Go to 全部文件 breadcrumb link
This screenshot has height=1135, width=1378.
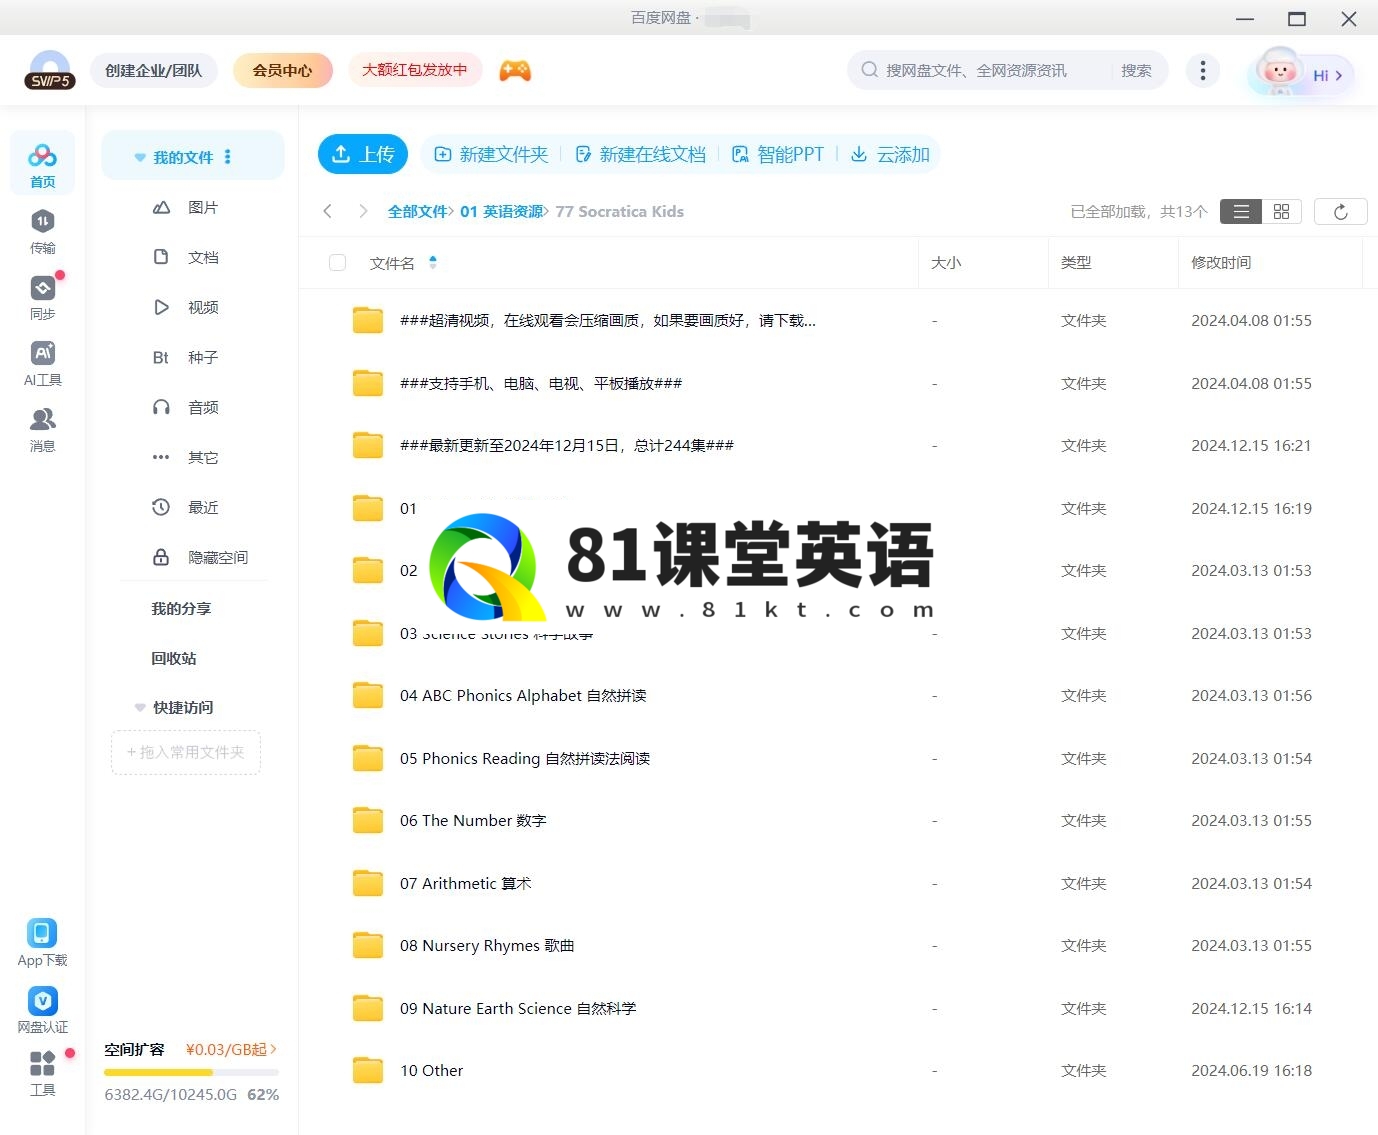[x=417, y=211]
